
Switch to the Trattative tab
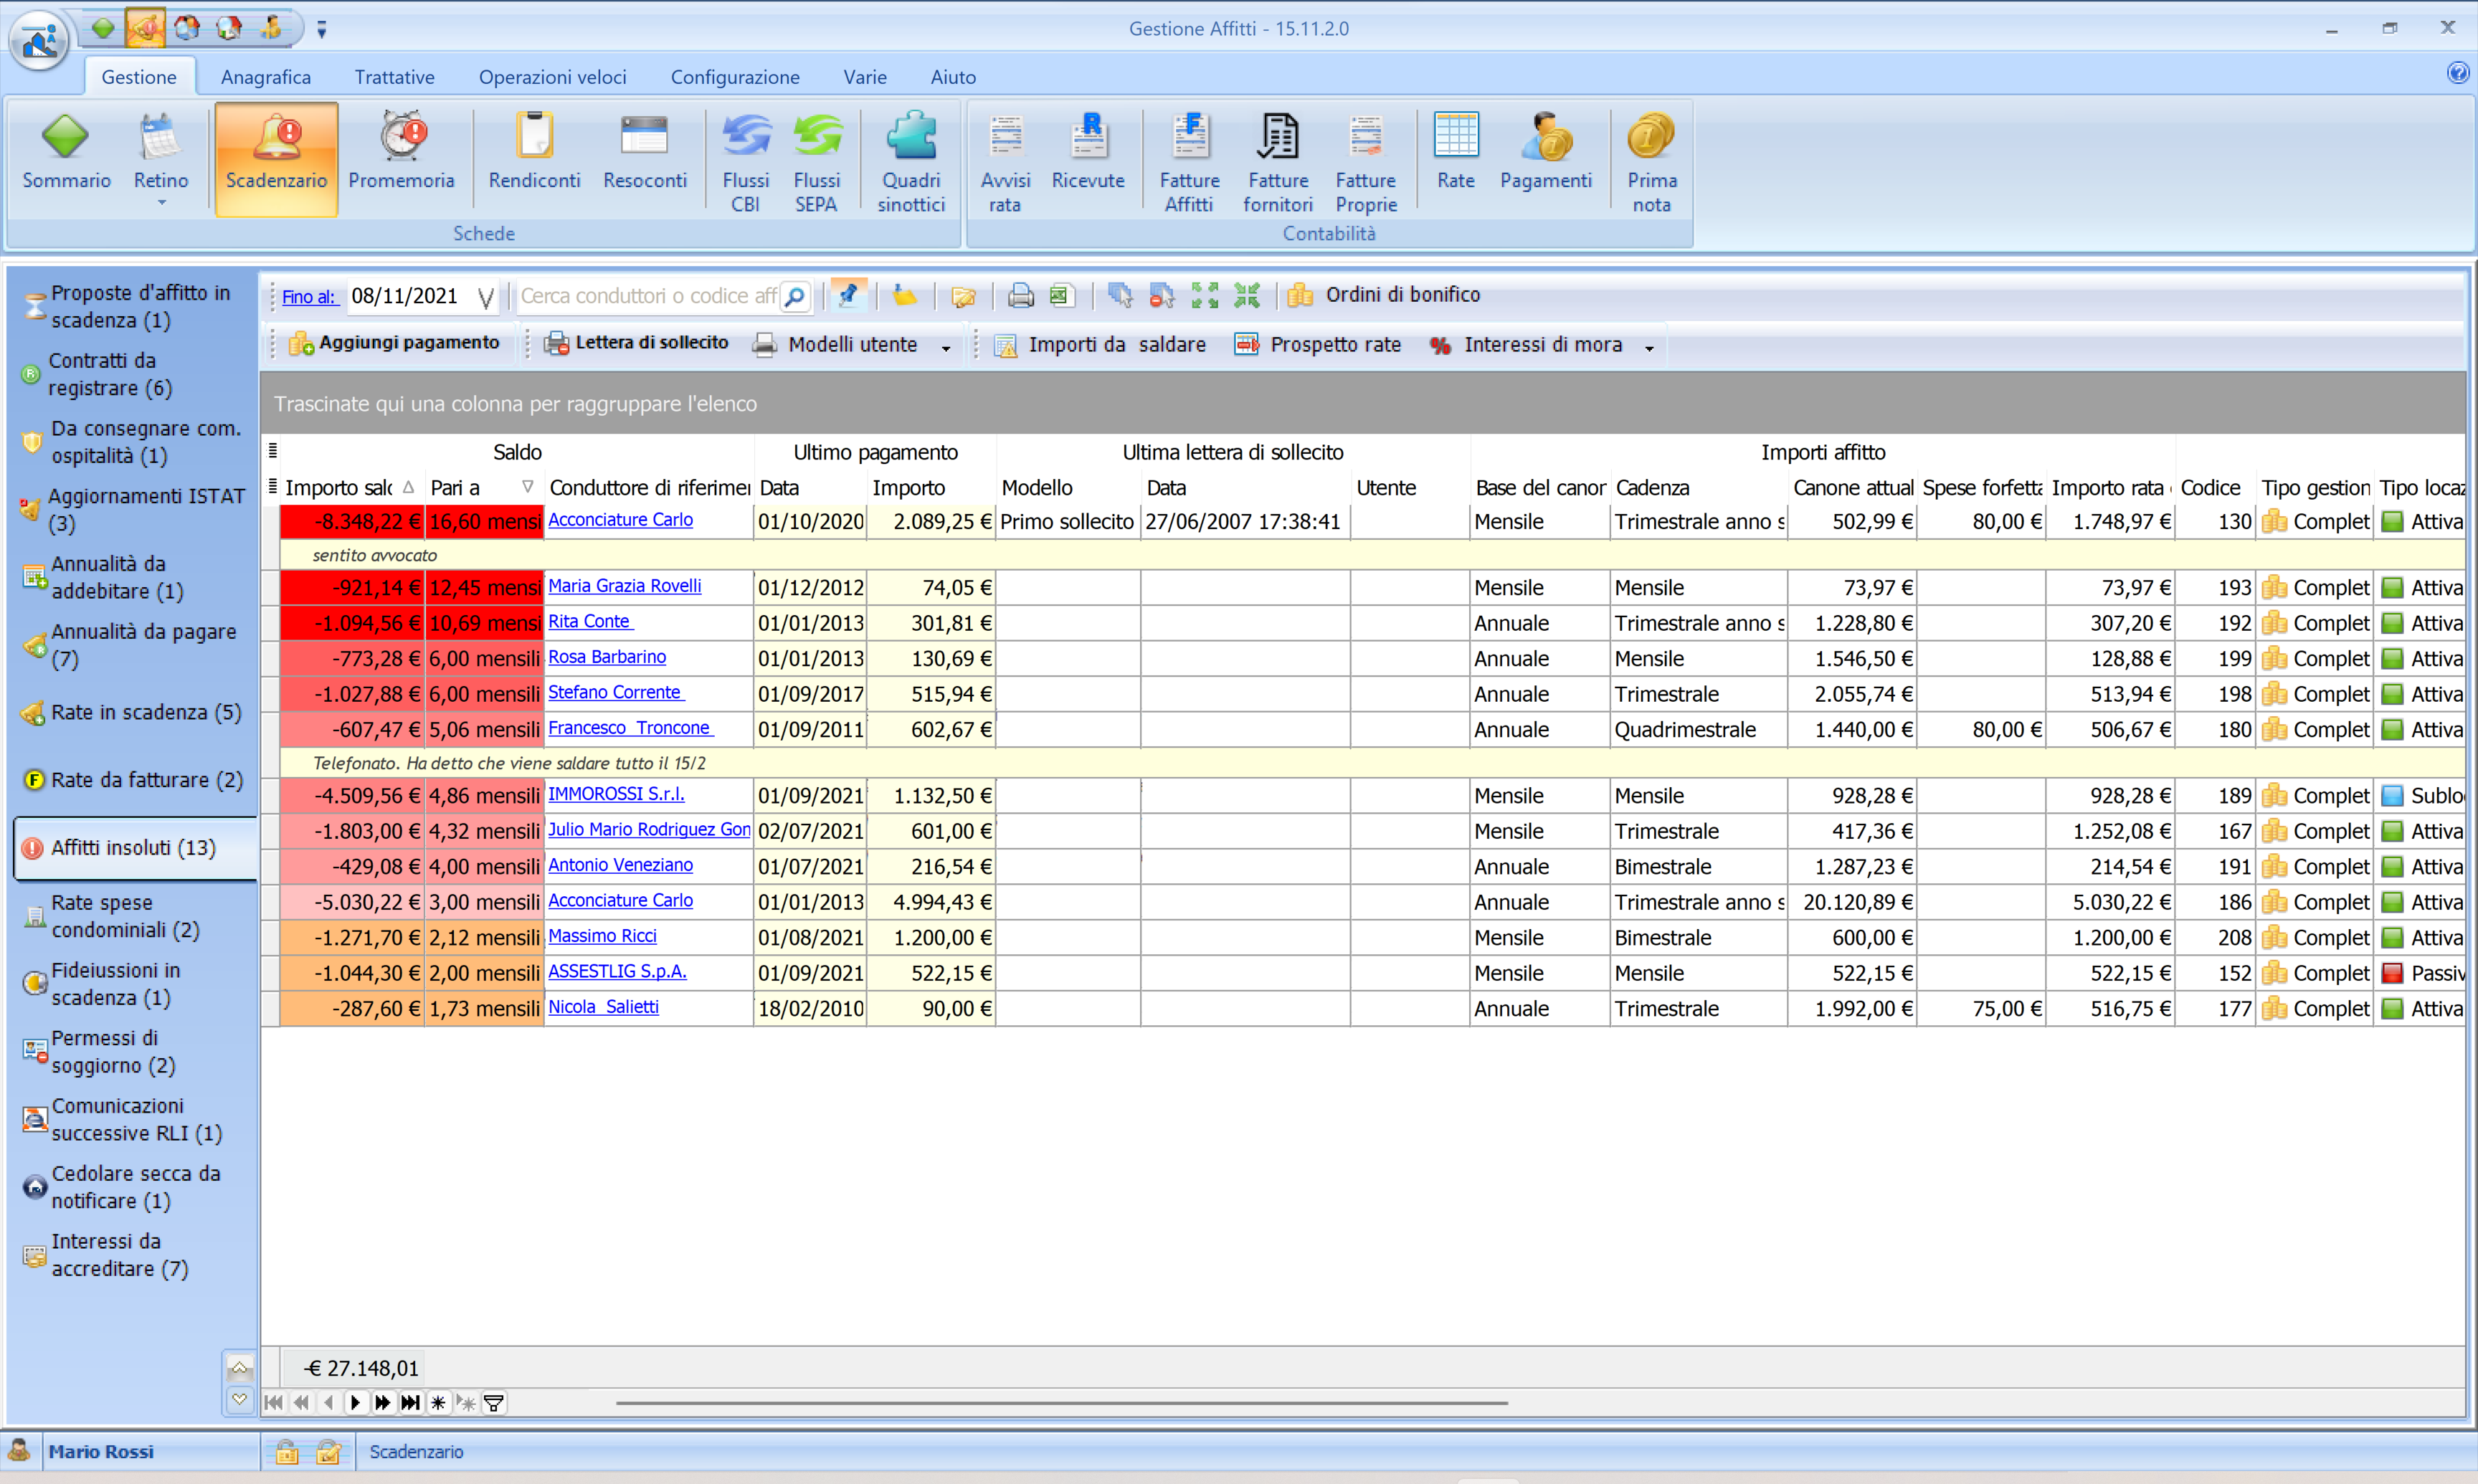point(394,77)
